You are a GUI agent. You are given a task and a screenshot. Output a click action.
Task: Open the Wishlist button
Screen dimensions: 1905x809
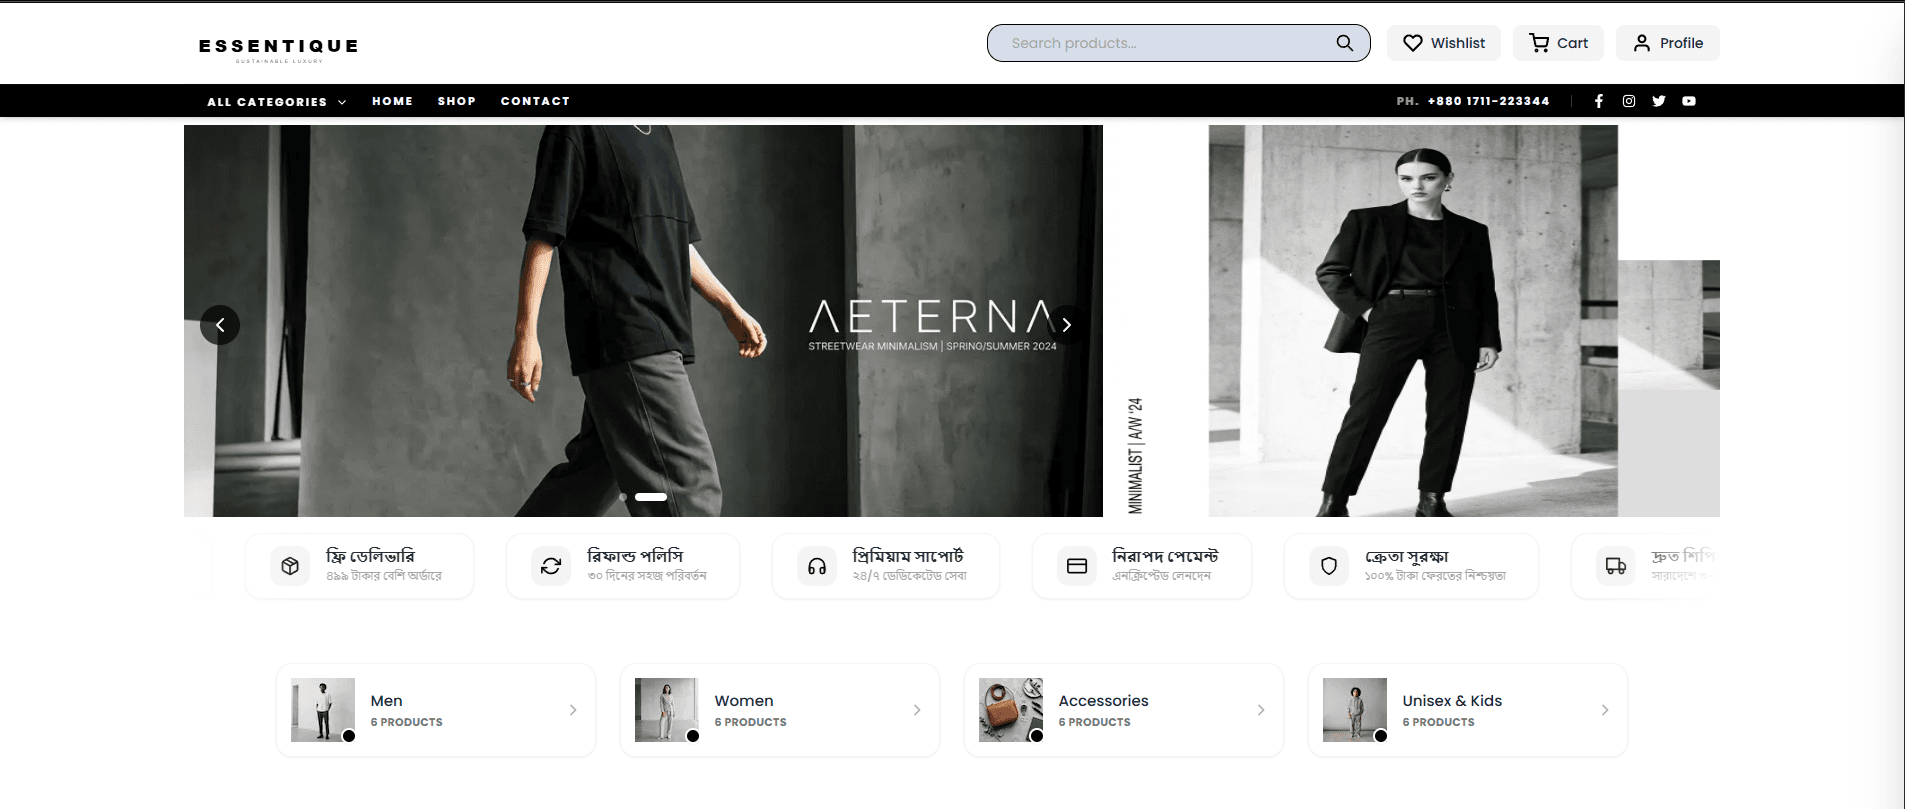pyautogui.click(x=1443, y=43)
